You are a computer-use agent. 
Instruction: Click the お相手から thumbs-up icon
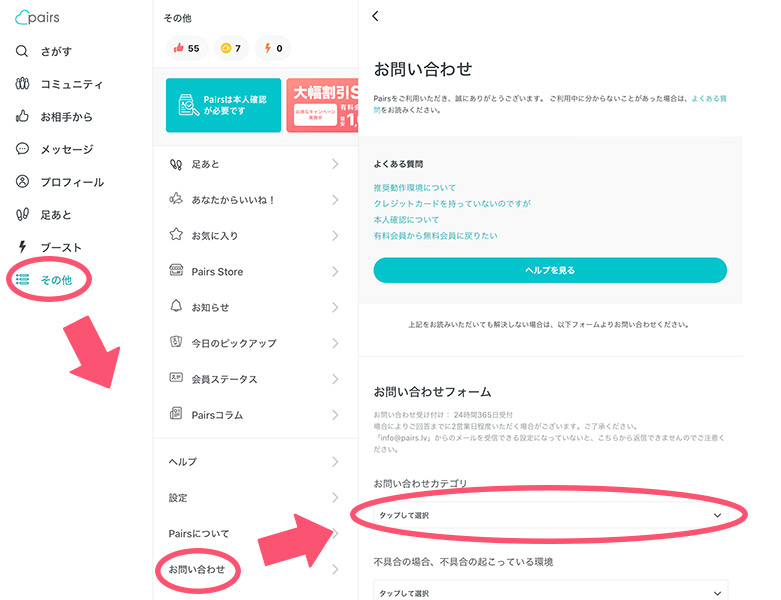[22, 117]
